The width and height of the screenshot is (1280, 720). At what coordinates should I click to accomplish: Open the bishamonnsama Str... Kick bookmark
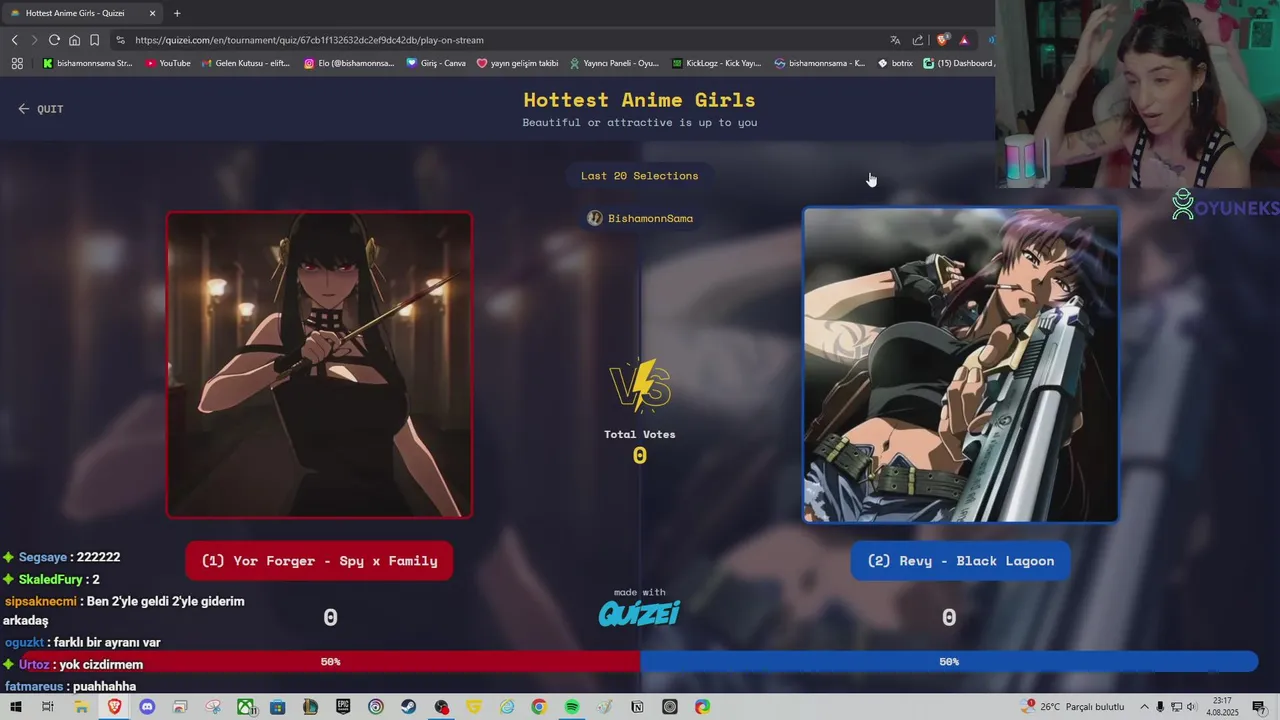click(88, 63)
